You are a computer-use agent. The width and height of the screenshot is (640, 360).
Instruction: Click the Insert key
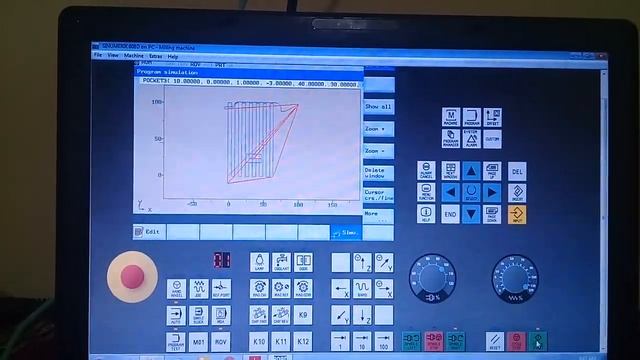517,192
